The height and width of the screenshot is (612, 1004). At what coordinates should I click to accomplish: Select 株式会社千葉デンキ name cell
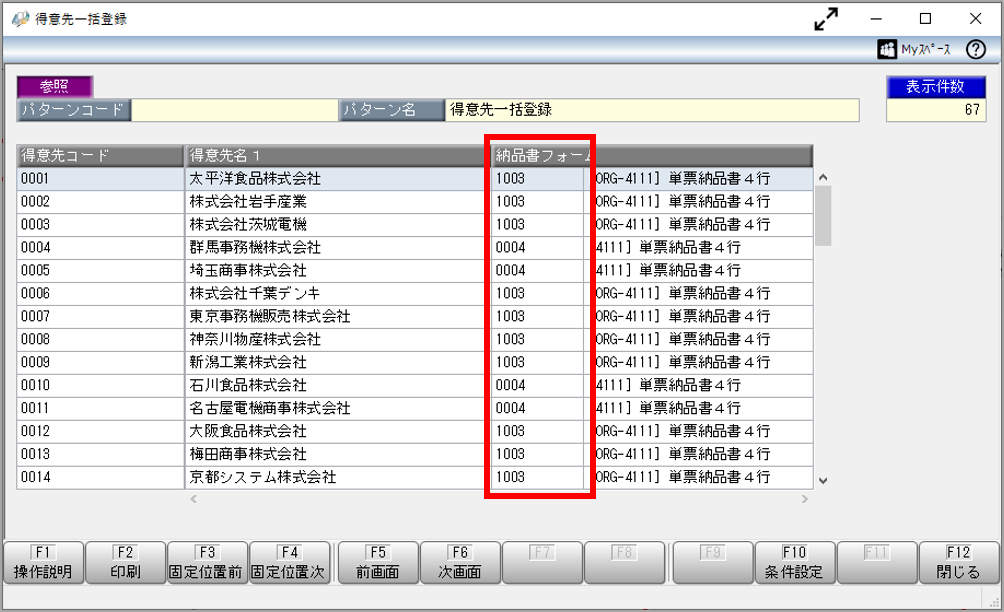click(337, 293)
